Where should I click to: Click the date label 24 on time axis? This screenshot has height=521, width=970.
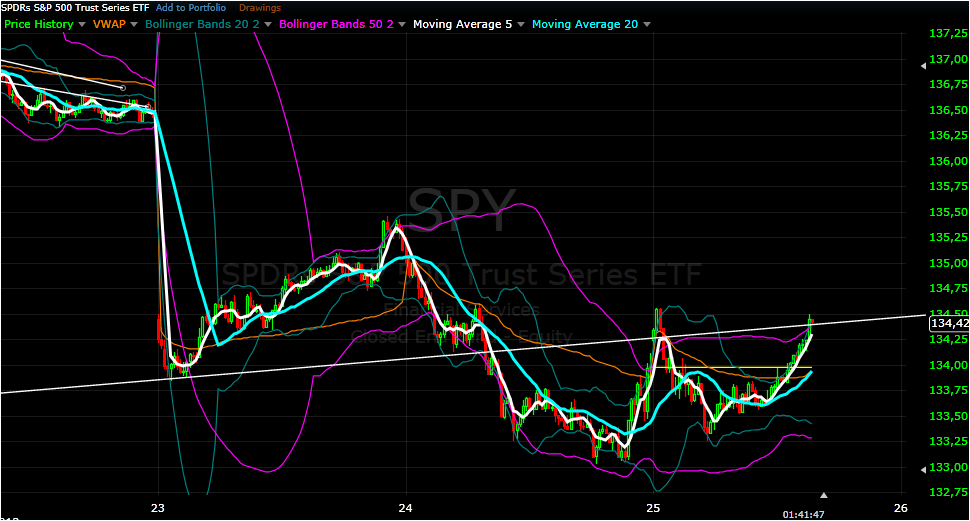(x=405, y=508)
